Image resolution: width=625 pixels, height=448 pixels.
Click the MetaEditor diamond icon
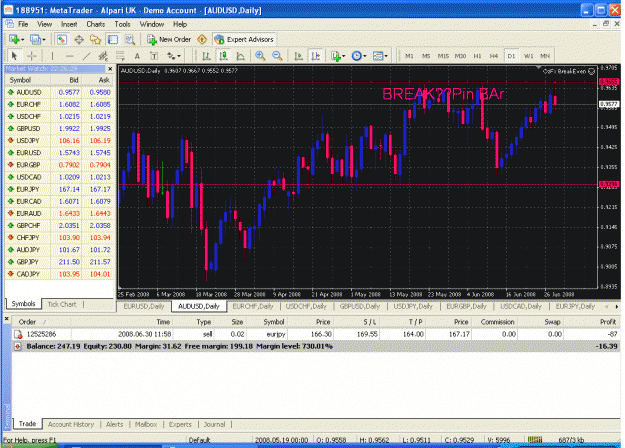pos(202,39)
